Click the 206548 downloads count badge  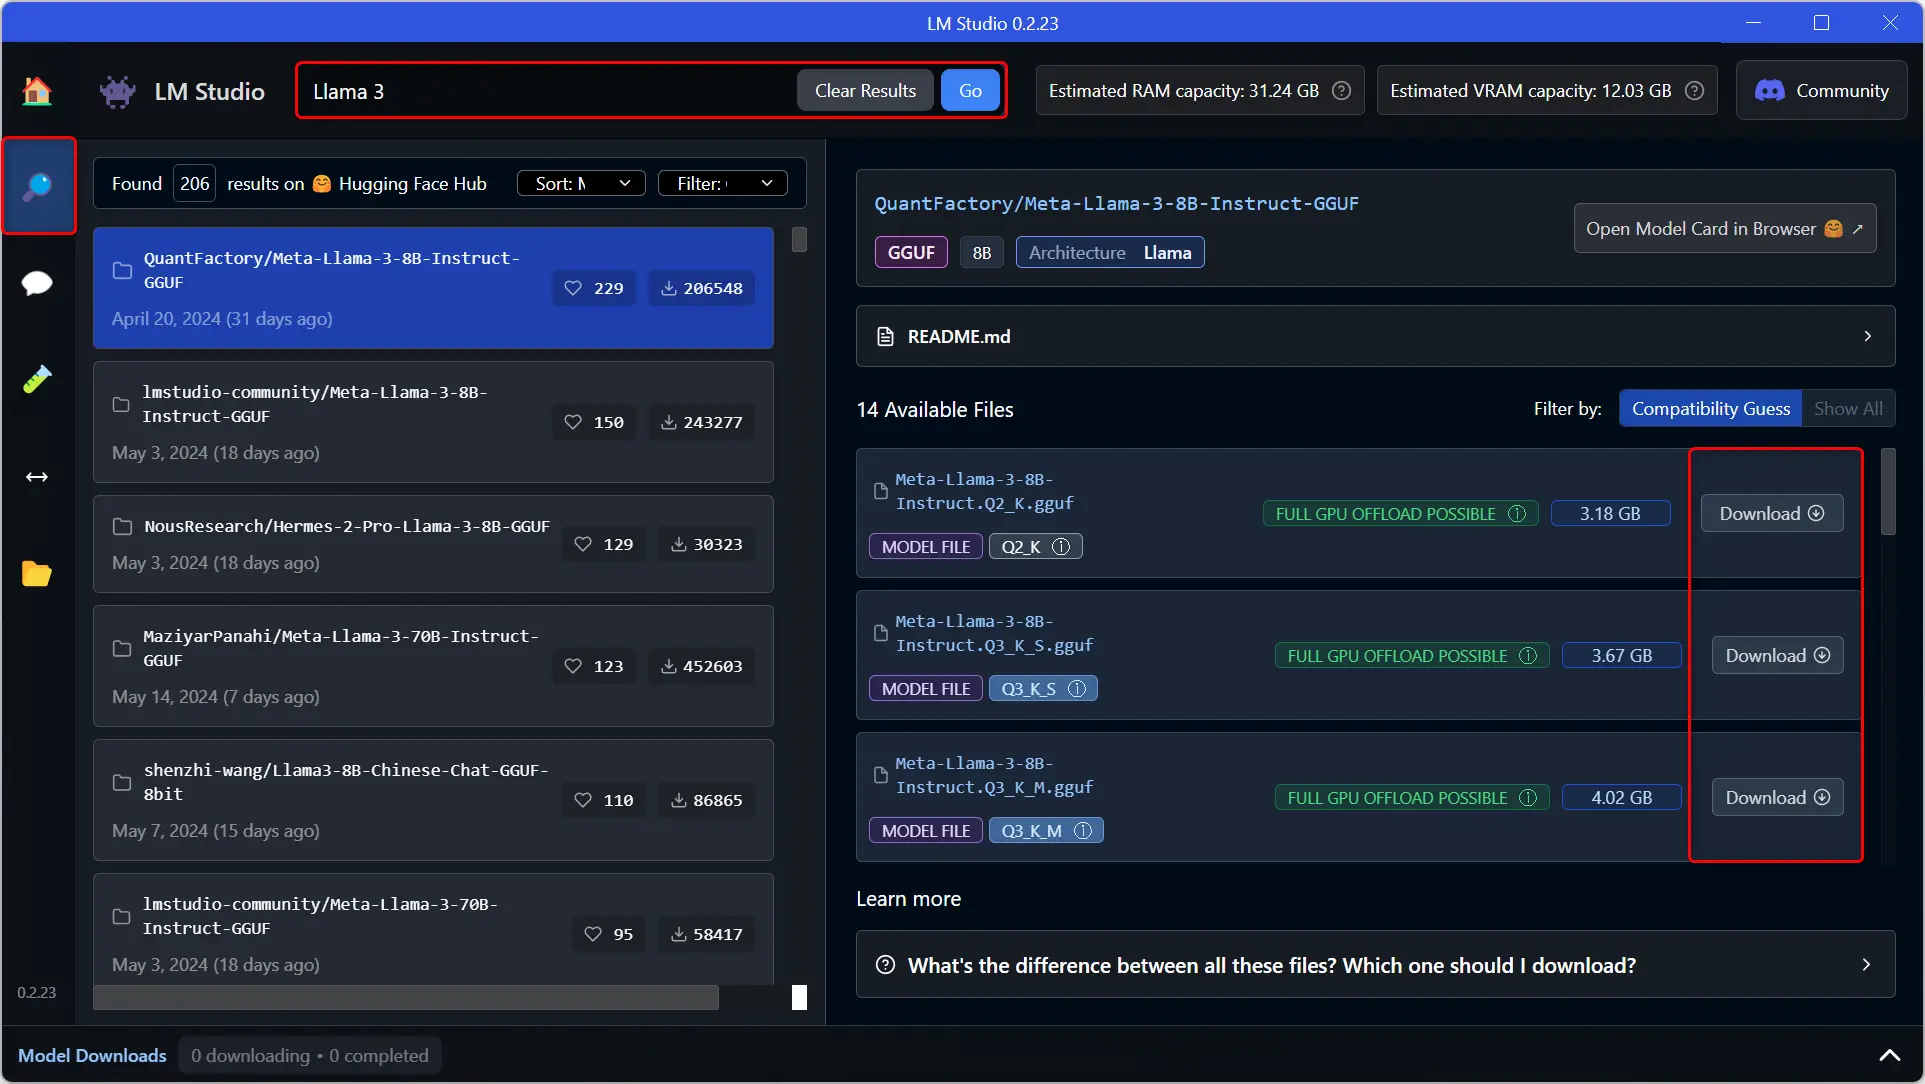702,288
